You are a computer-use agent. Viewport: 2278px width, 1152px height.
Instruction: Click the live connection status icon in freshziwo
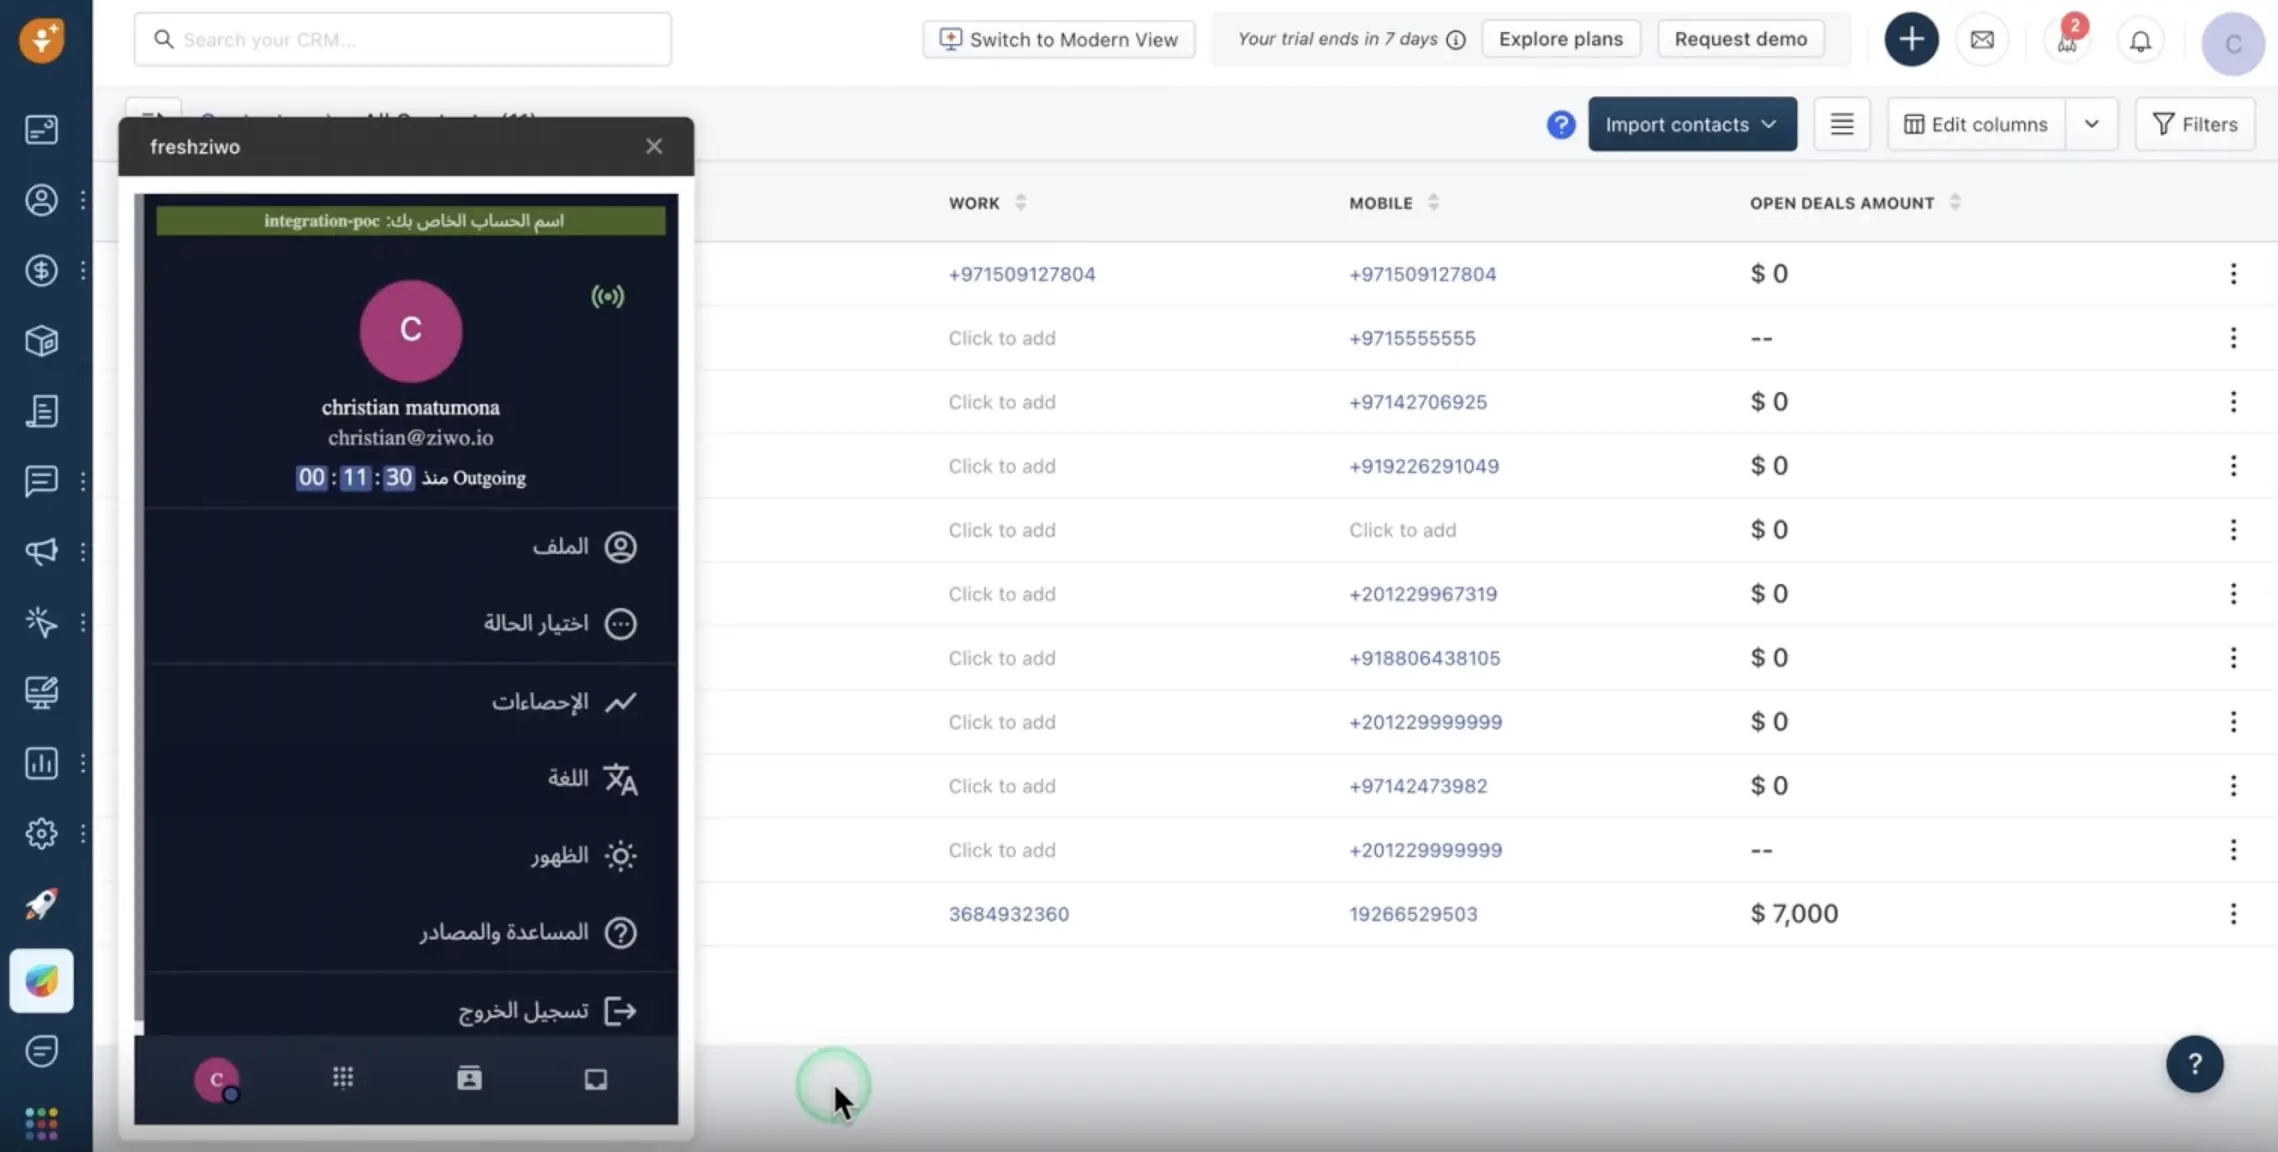click(607, 296)
